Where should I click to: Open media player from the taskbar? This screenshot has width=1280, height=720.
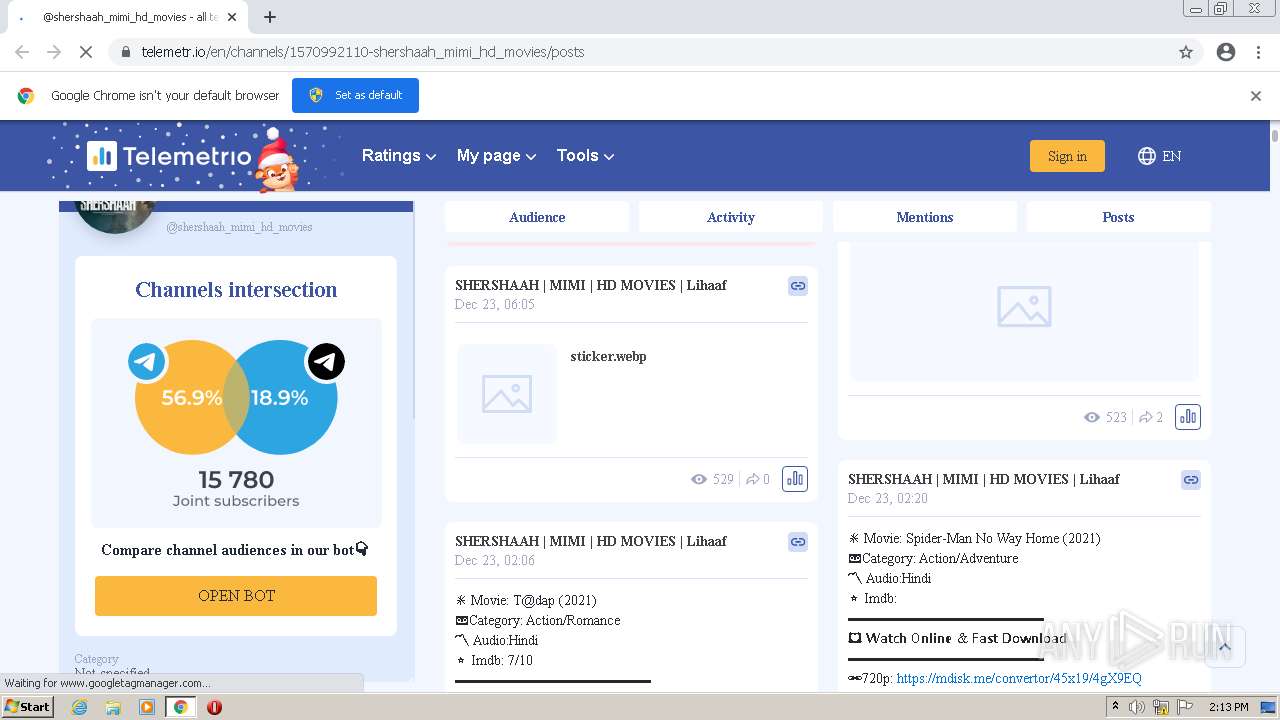tap(147, 707)
